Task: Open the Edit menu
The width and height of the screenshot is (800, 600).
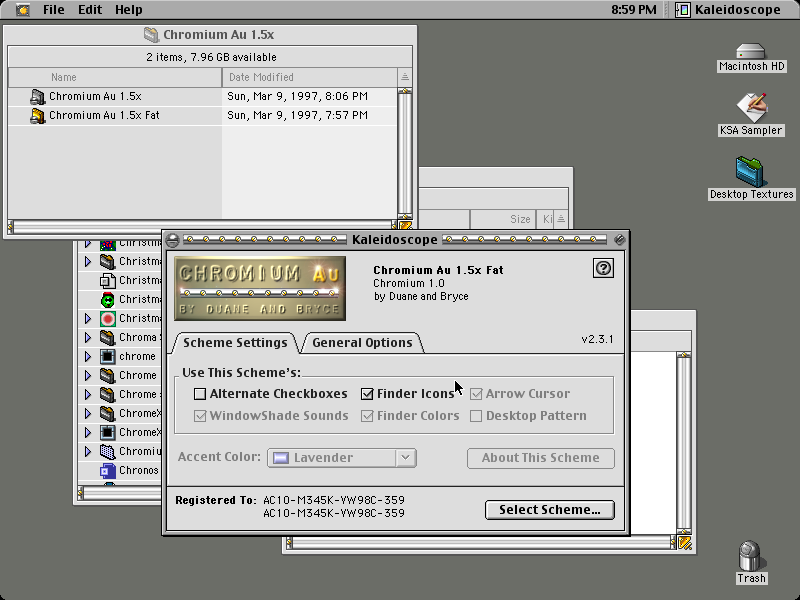Action: 90,10
